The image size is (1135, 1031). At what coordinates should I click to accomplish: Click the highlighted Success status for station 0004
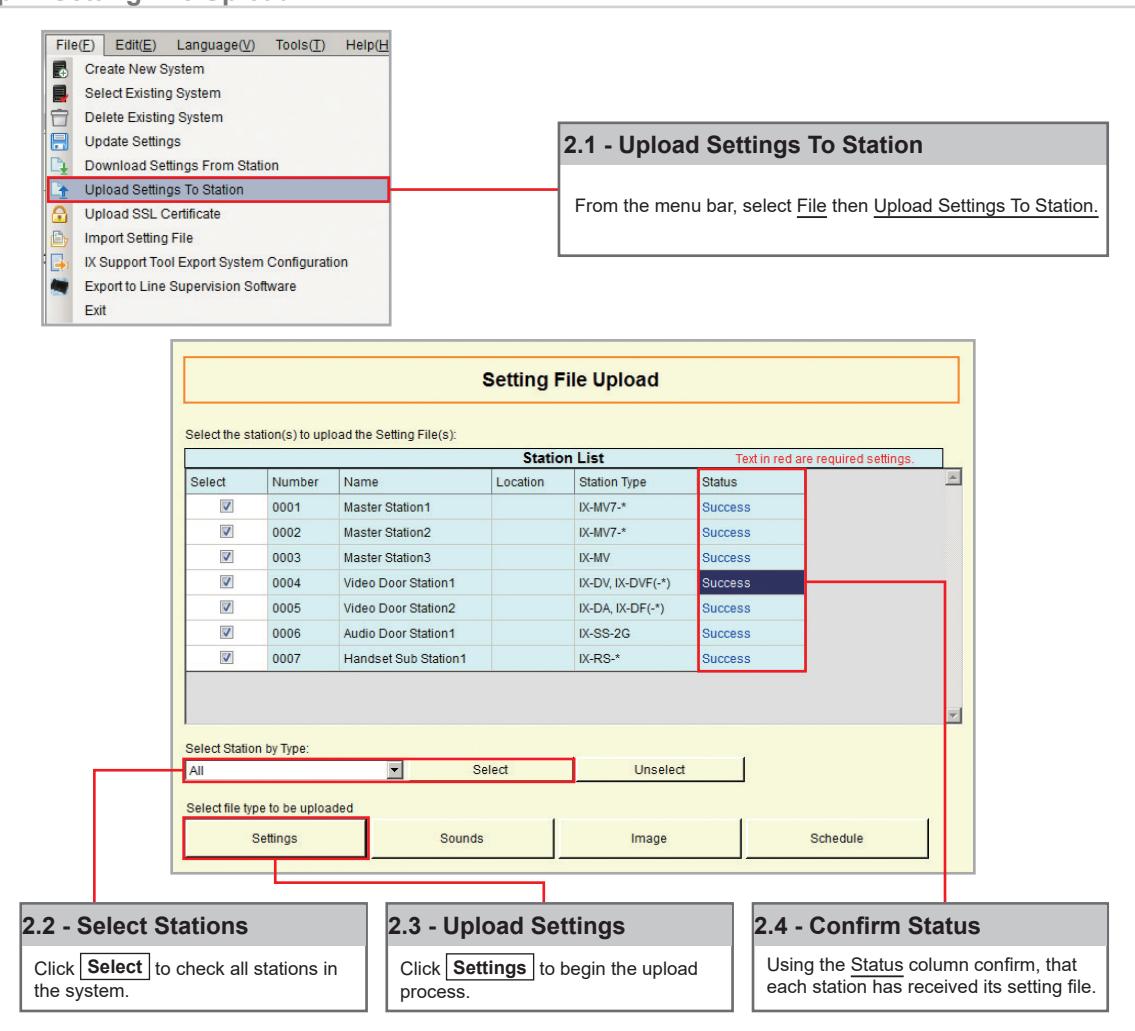[751, 583]
